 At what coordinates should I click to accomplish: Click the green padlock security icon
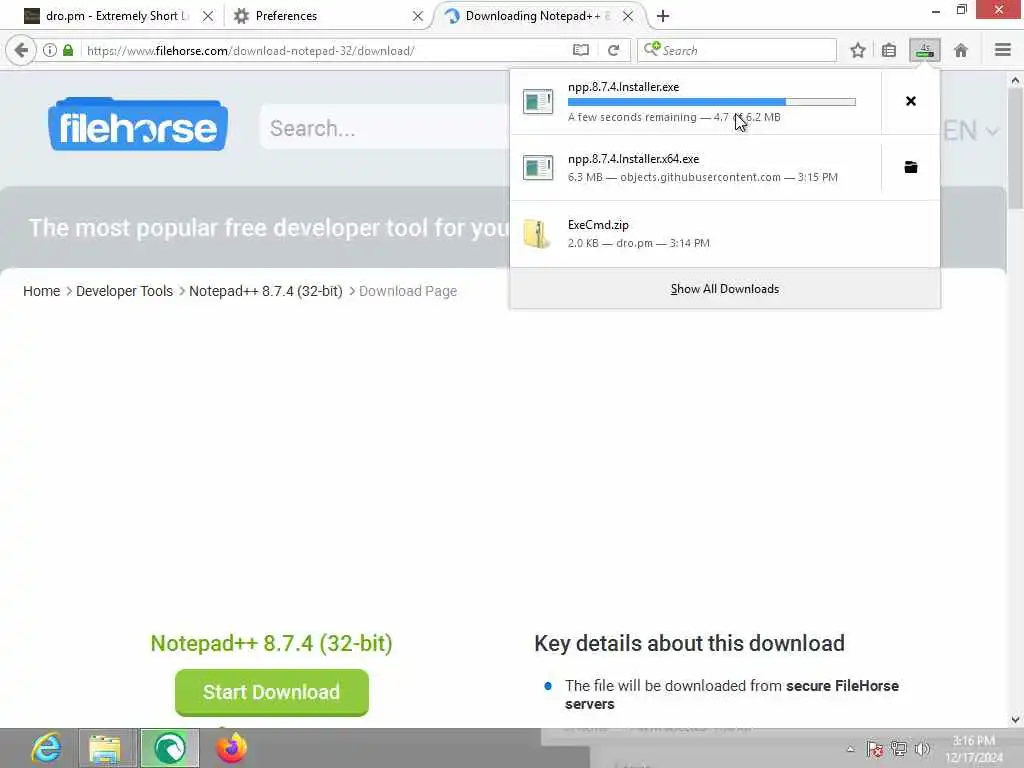click(68, 50)
